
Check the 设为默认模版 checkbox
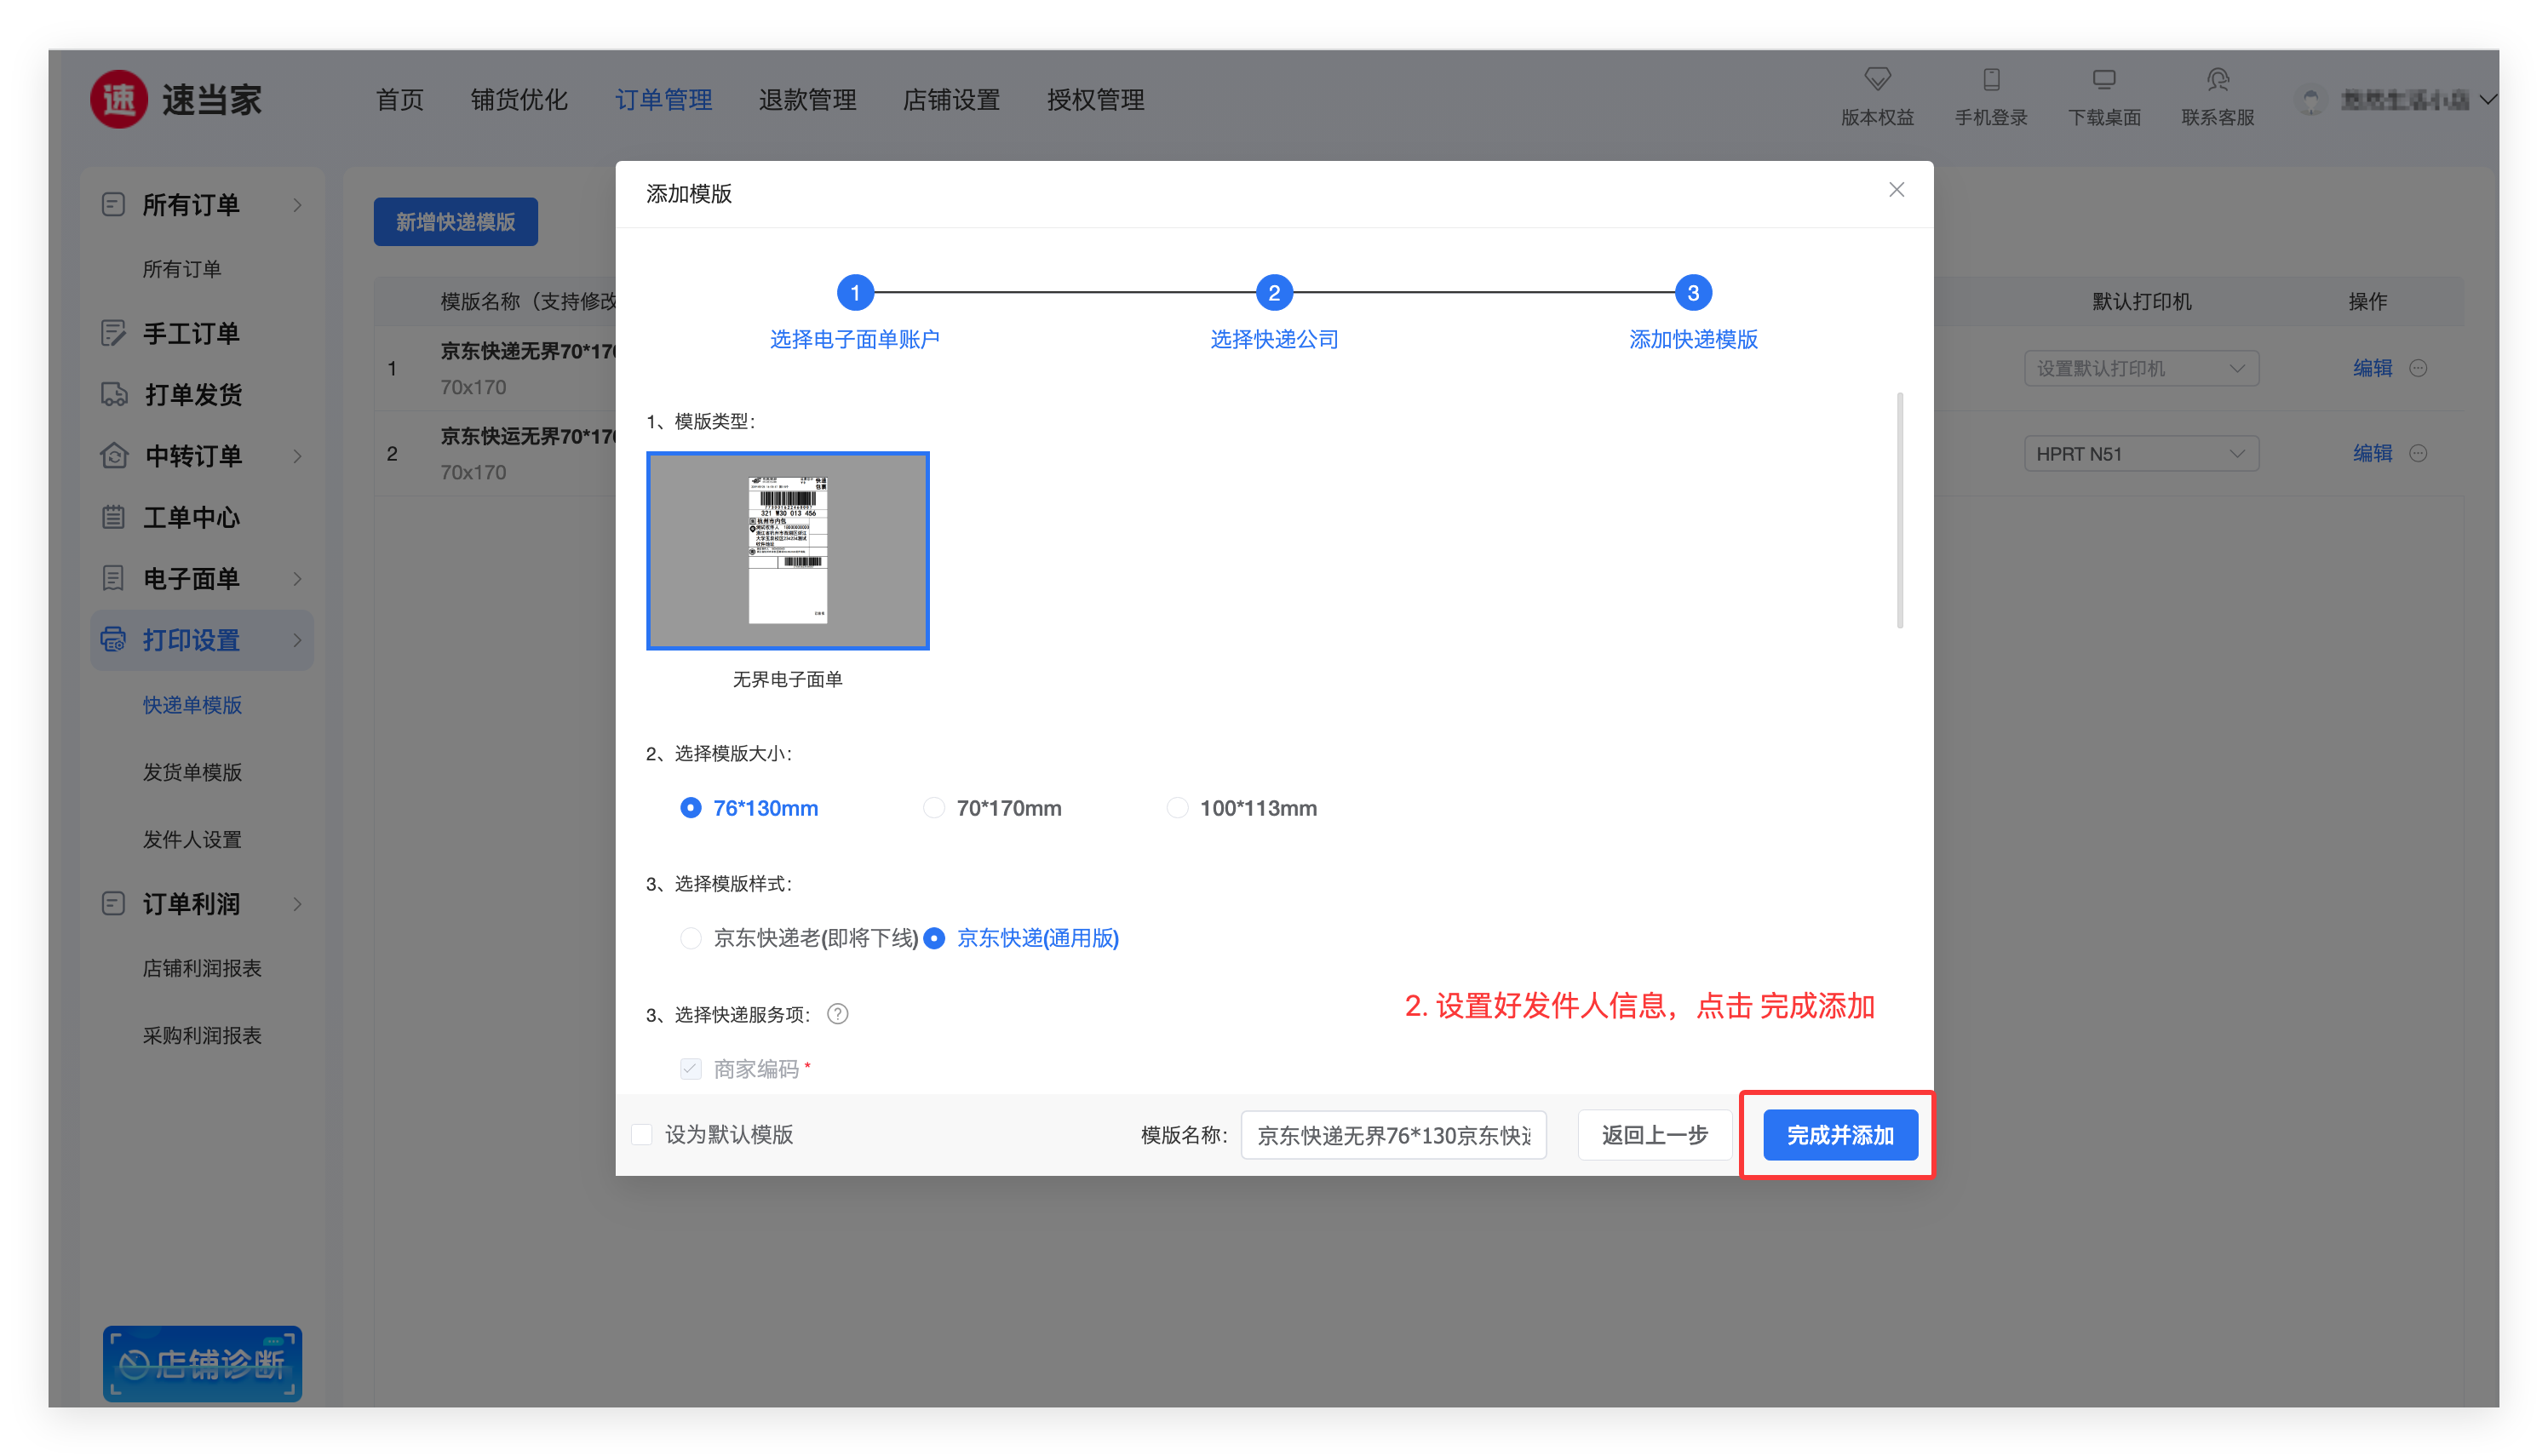[x=642, y=1134]
